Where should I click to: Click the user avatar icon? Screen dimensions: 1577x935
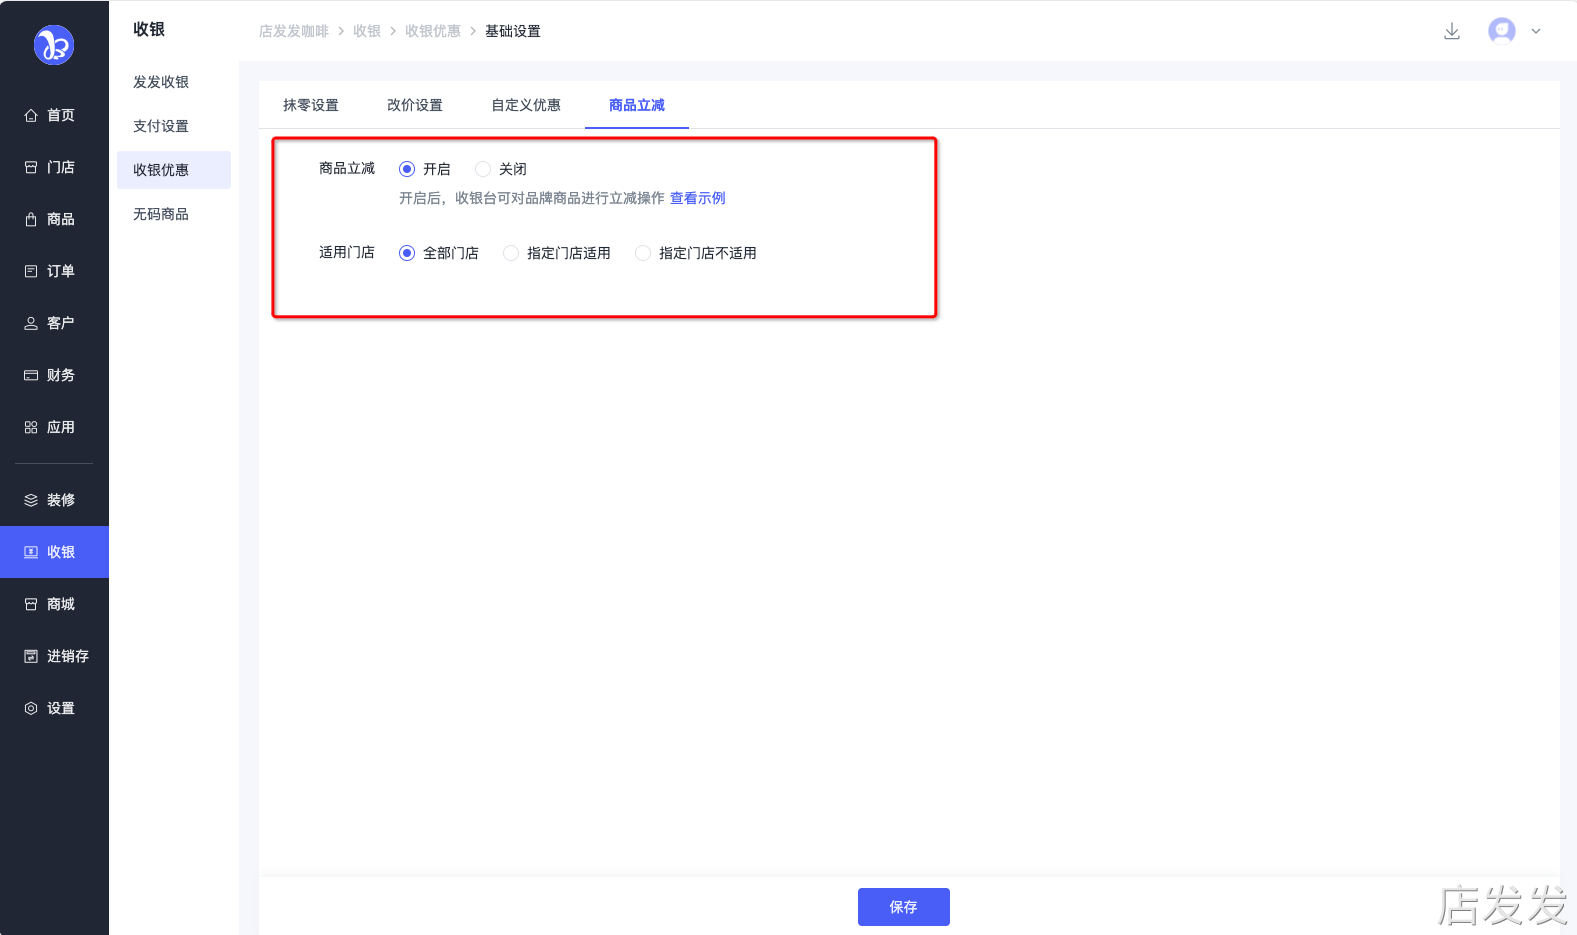point(1502,31)
